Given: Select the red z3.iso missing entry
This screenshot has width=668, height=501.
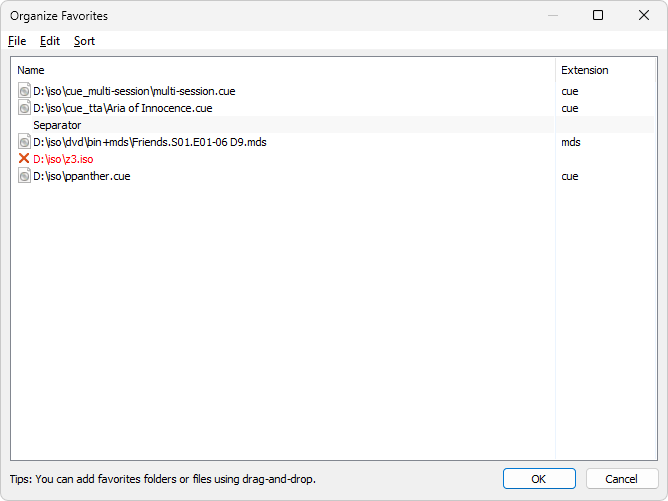Looking at the screenshot, I should (x=63, y=159).
